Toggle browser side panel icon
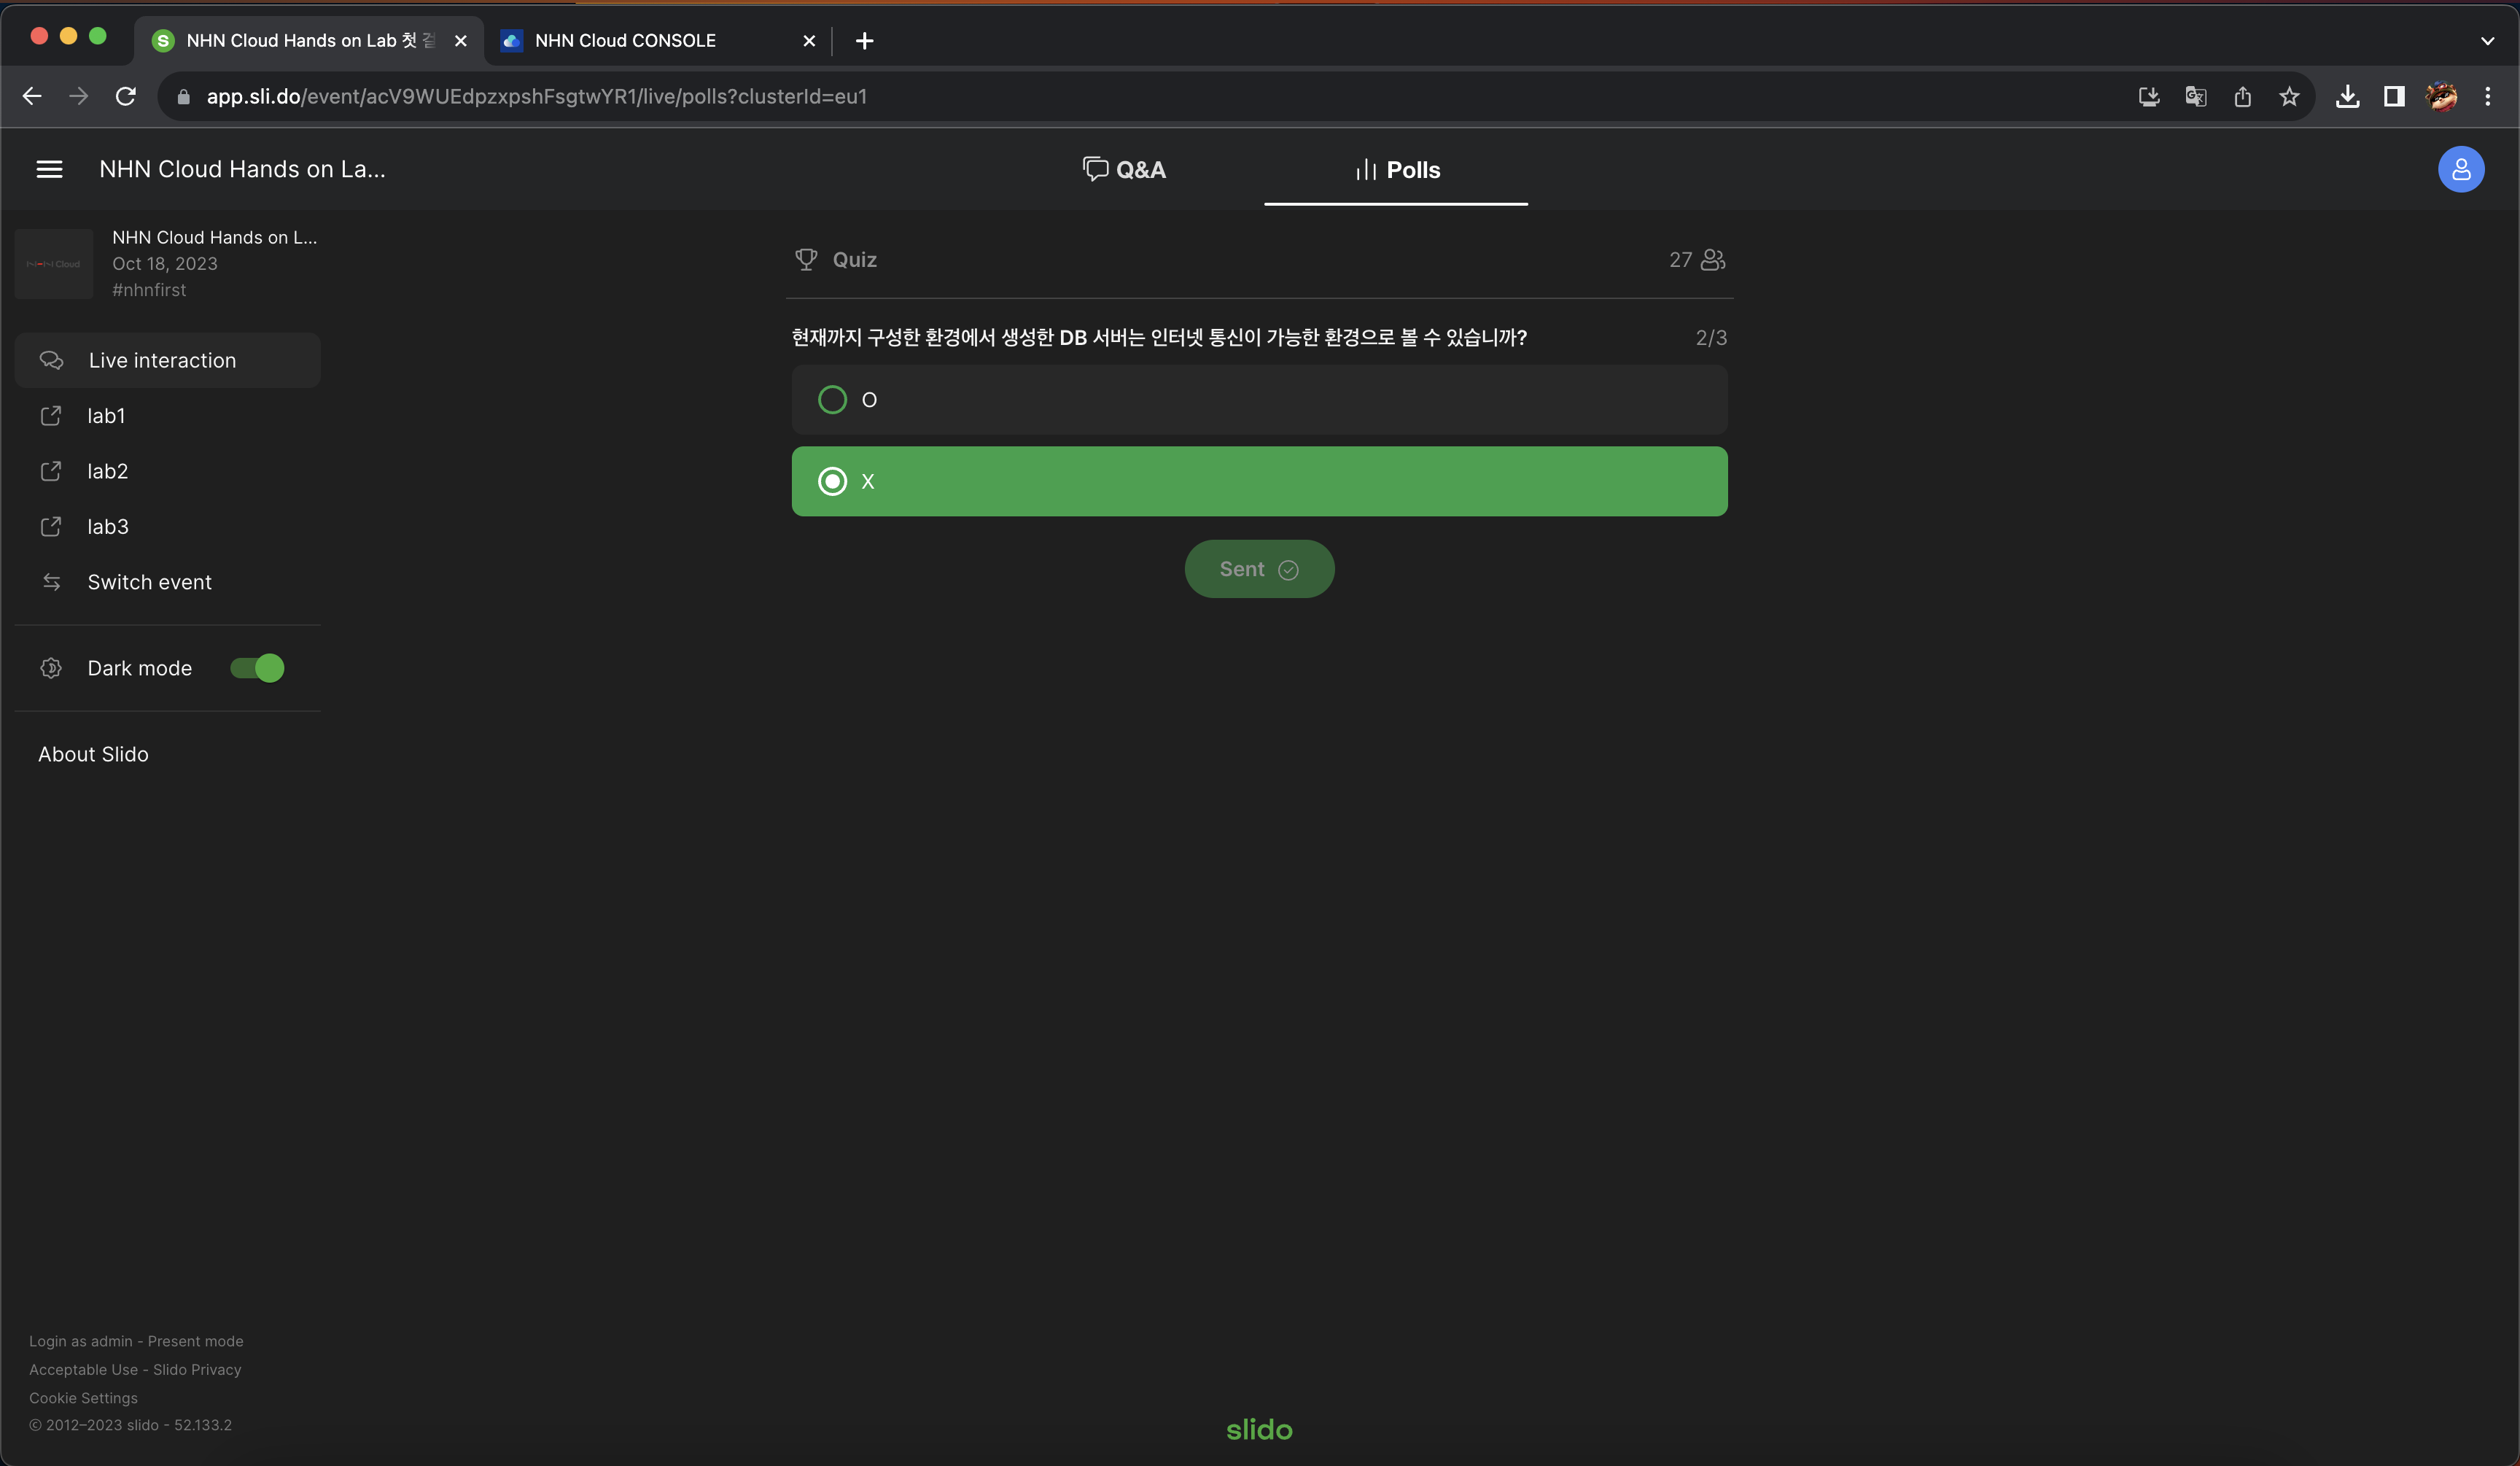Screen dimensions: 2520x1466 (2394, 97)
